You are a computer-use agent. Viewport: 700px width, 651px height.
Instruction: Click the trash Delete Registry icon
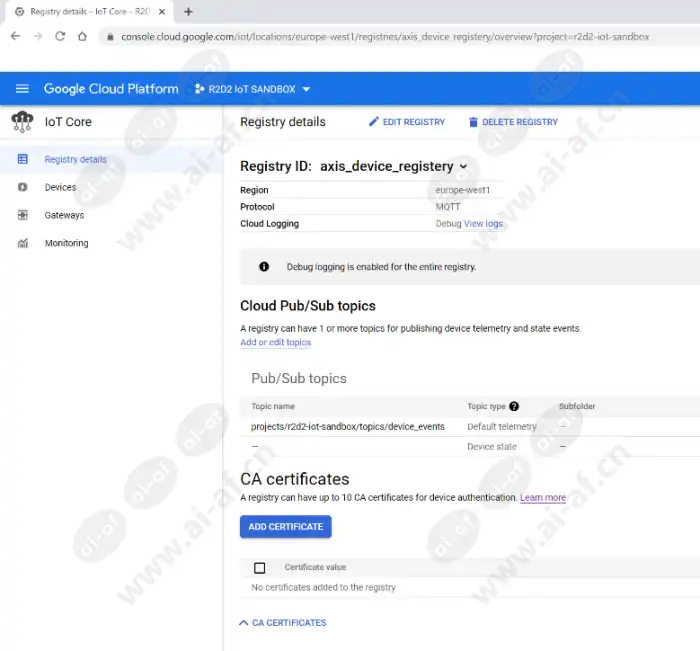(473, 122)
